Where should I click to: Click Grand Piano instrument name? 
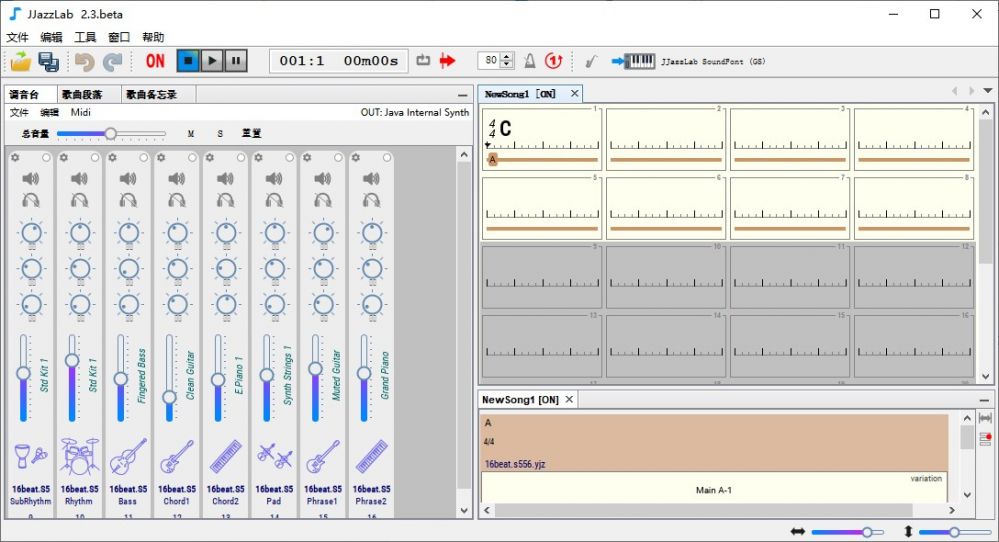385,375
